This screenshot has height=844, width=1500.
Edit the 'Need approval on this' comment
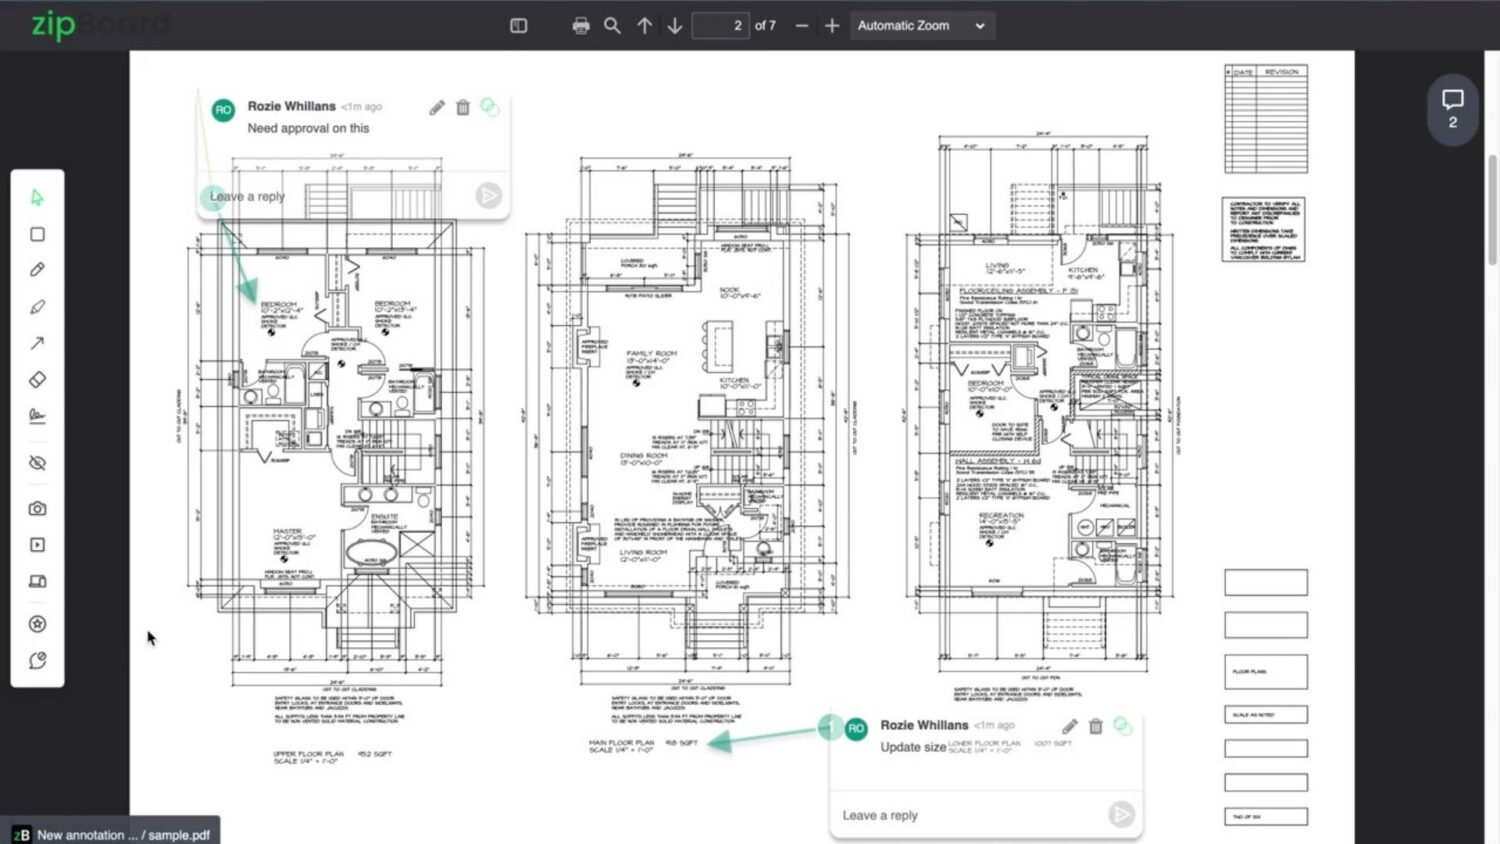coord(437,107)
